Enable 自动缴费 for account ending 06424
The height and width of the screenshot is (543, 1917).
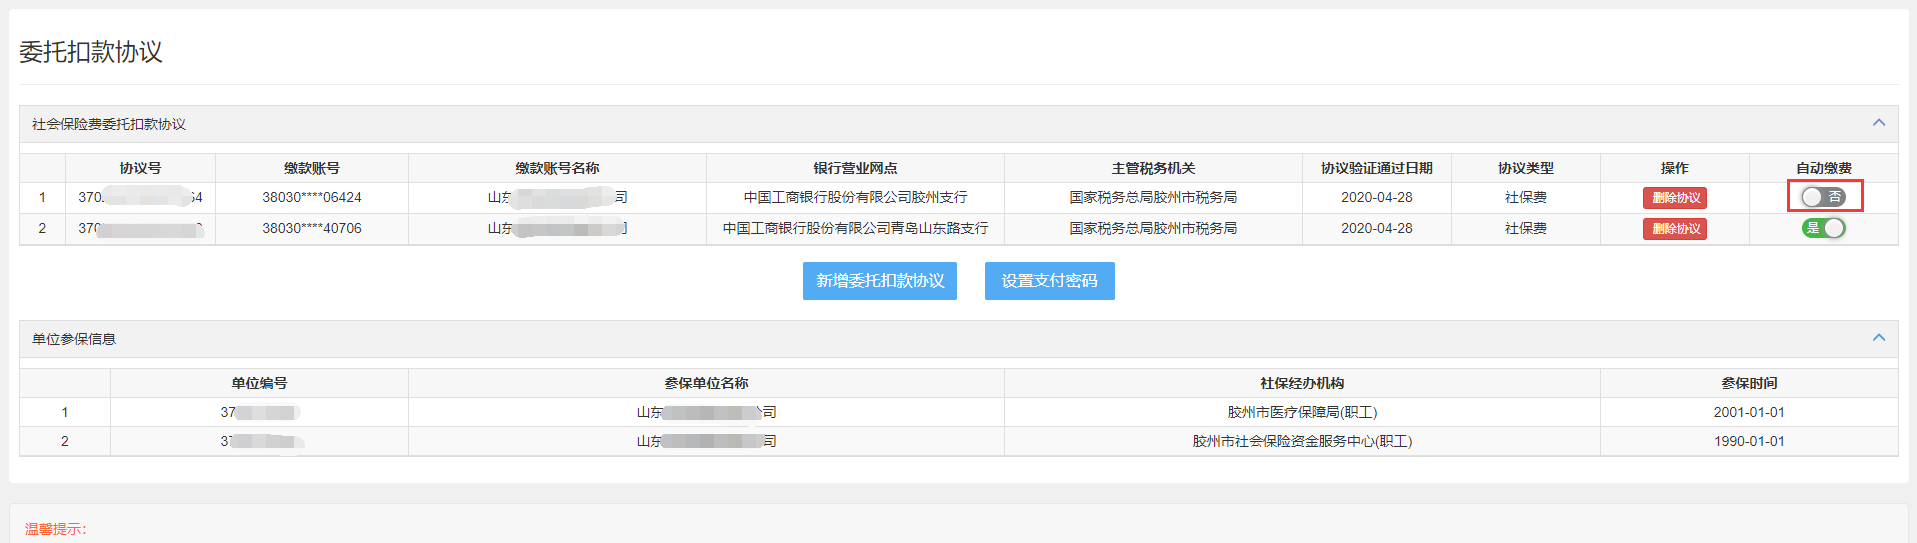1823,197
